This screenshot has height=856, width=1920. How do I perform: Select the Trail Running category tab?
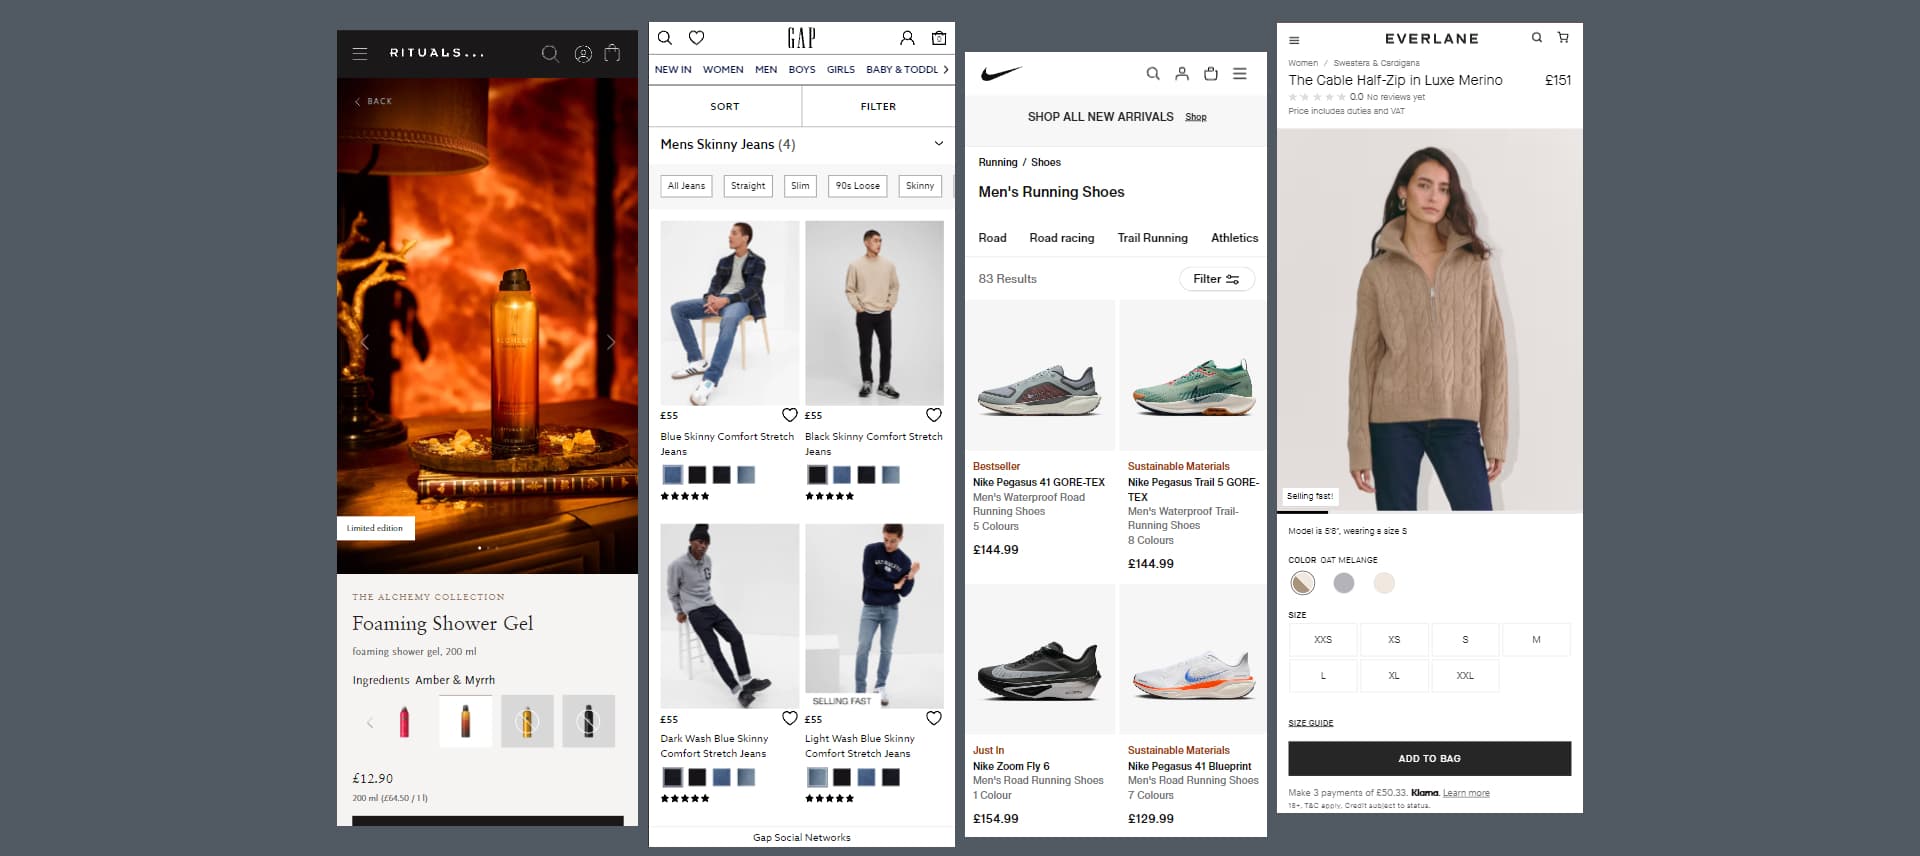tap(1152, 238)
